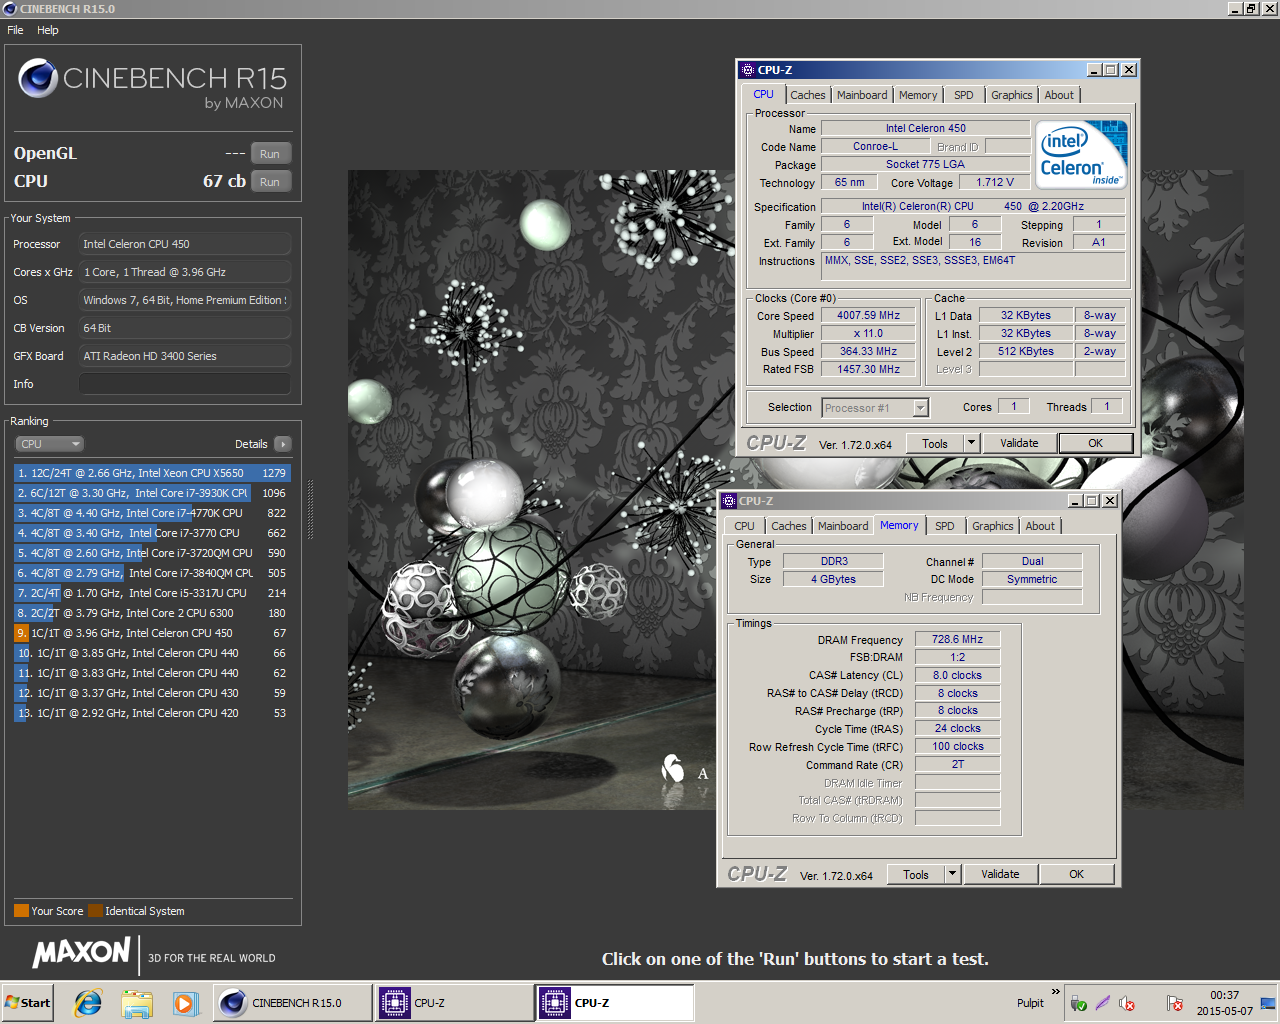The width and height of the screenshot is (1280, 1024).
Task: Select SPD tab in lower CPU-Z window
Action: point(945,526)
